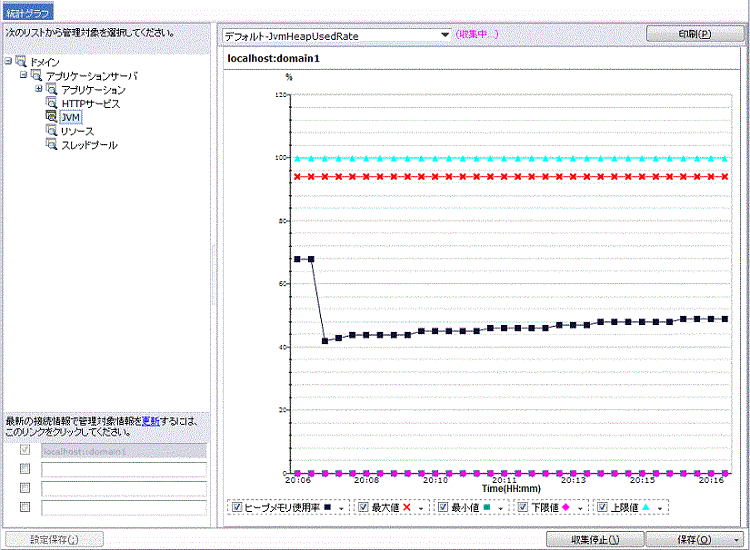Toggle the ヒープメモリ使用率 series checkbox
The width and height of the screenshot is (750, 550).
(x=237, y=507)
